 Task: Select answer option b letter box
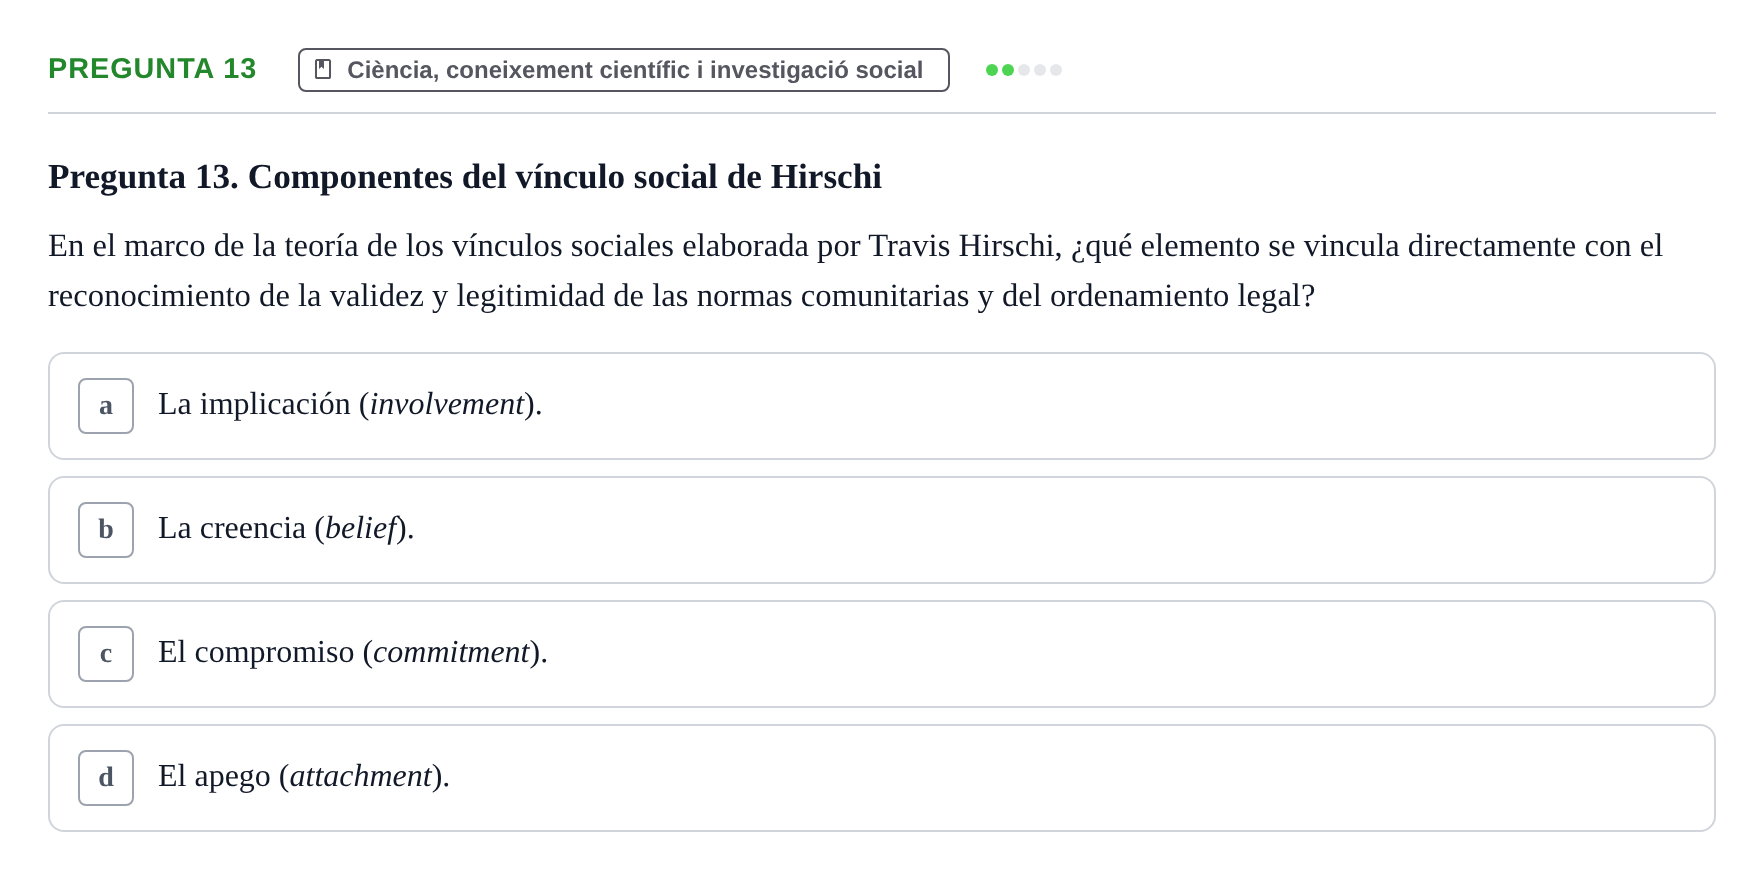[x=106, y=530]
